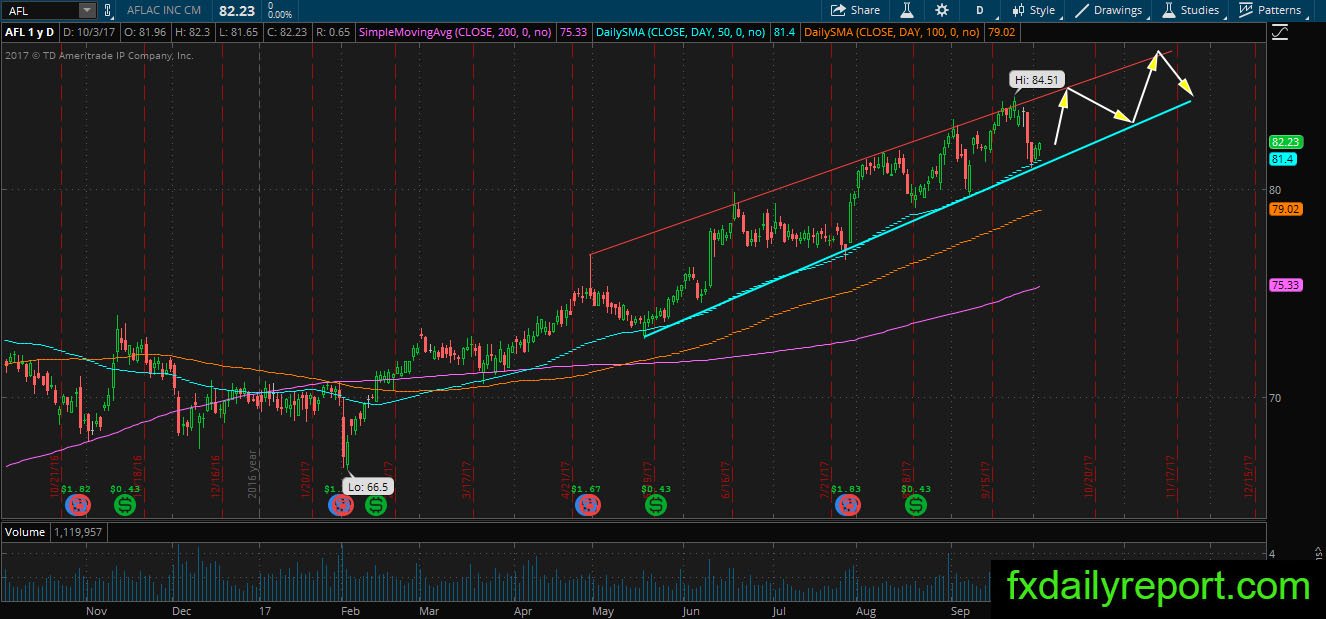Open the Share menu
Image resolution: width=1326 pixels, height=619 pixels.
pyautogui.click(x=856, y=10)
